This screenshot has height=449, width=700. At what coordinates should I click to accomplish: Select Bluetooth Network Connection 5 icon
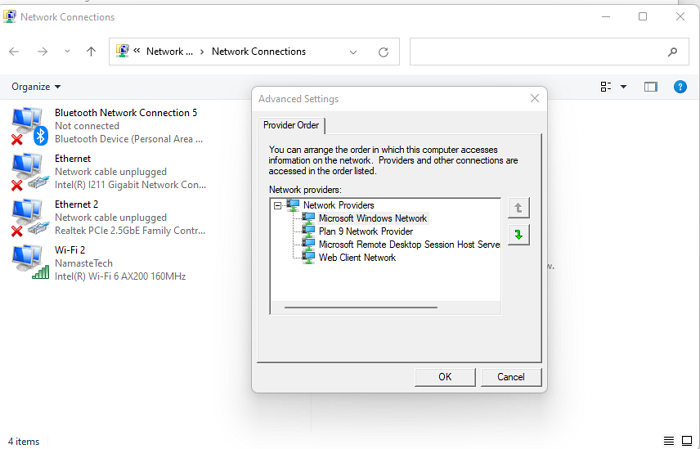tap(29, 126)
